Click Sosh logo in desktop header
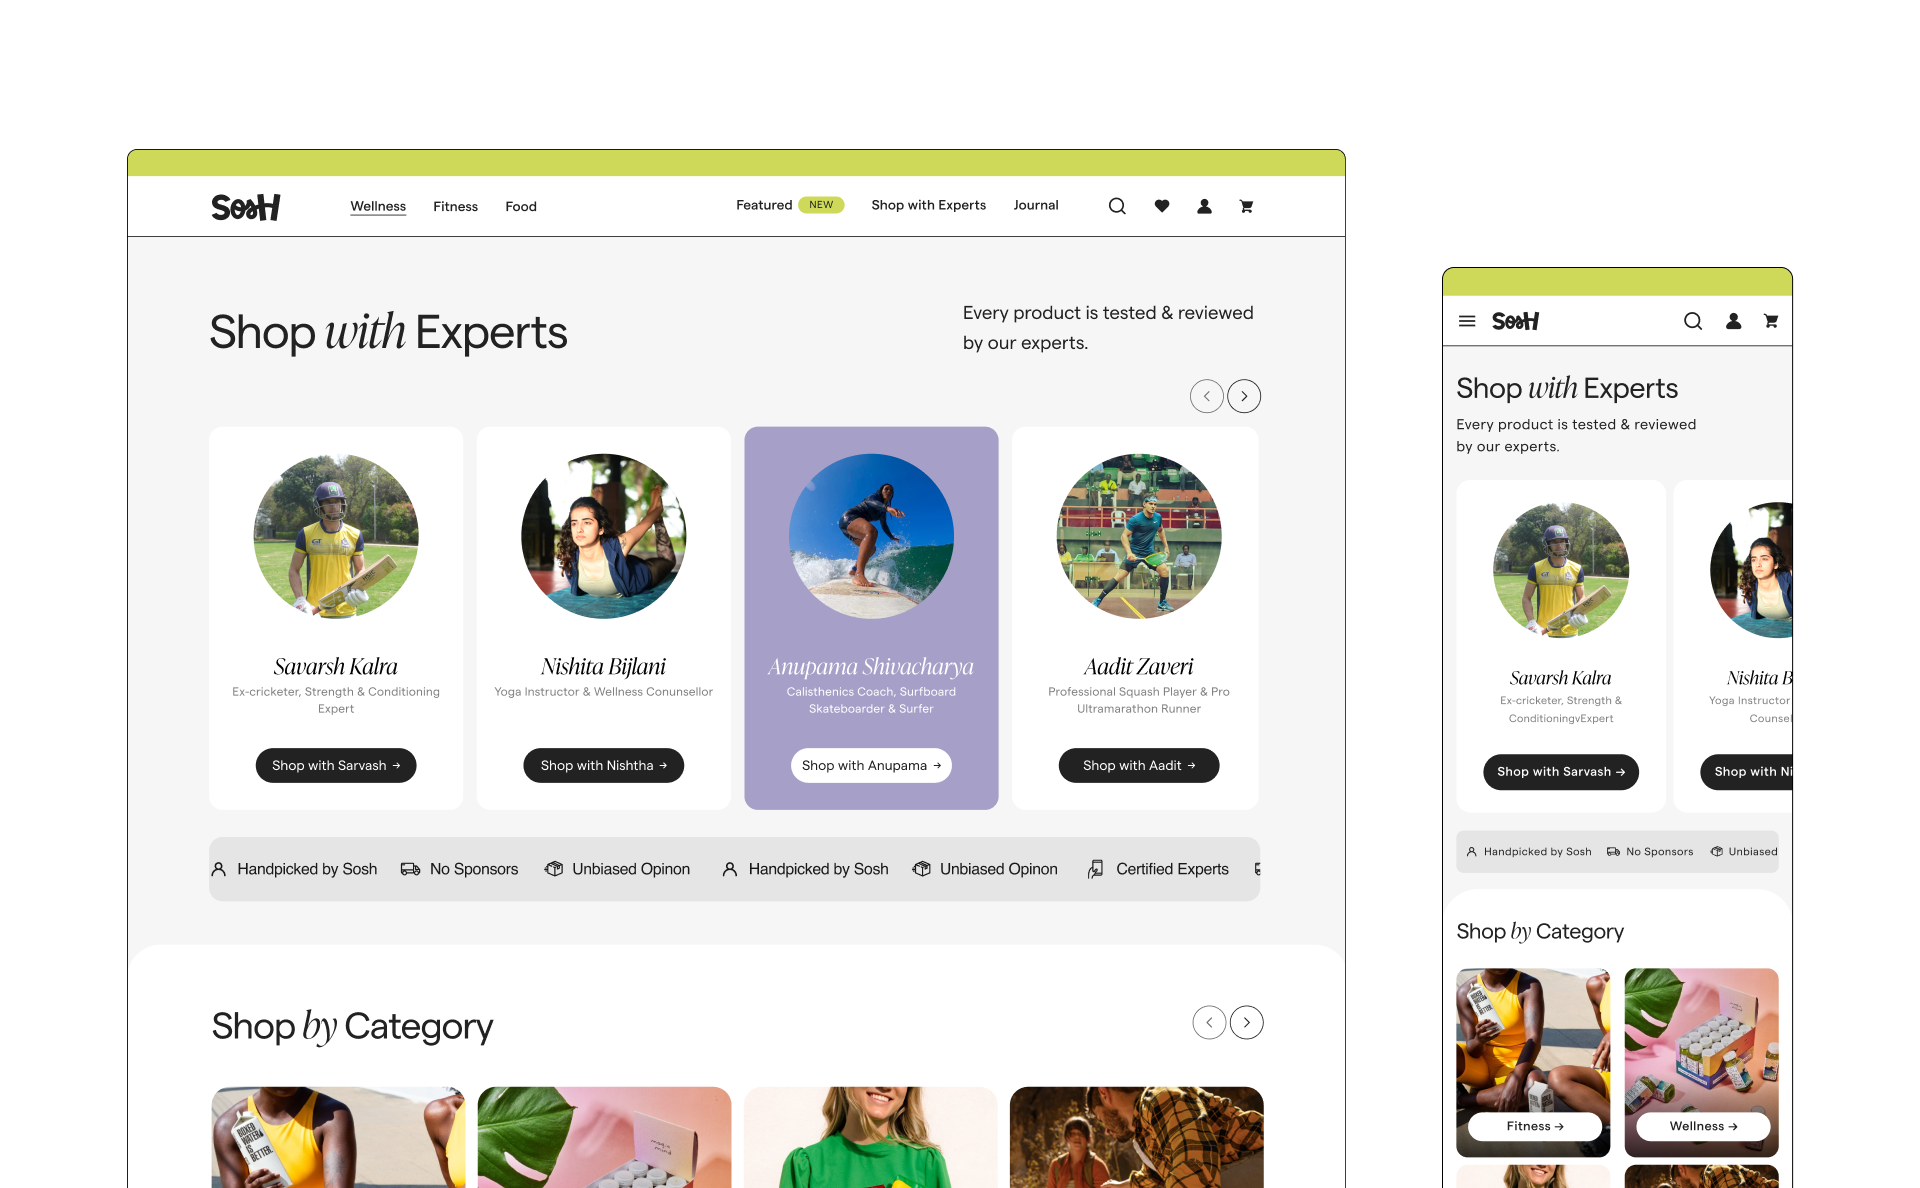 coord(246,207)
